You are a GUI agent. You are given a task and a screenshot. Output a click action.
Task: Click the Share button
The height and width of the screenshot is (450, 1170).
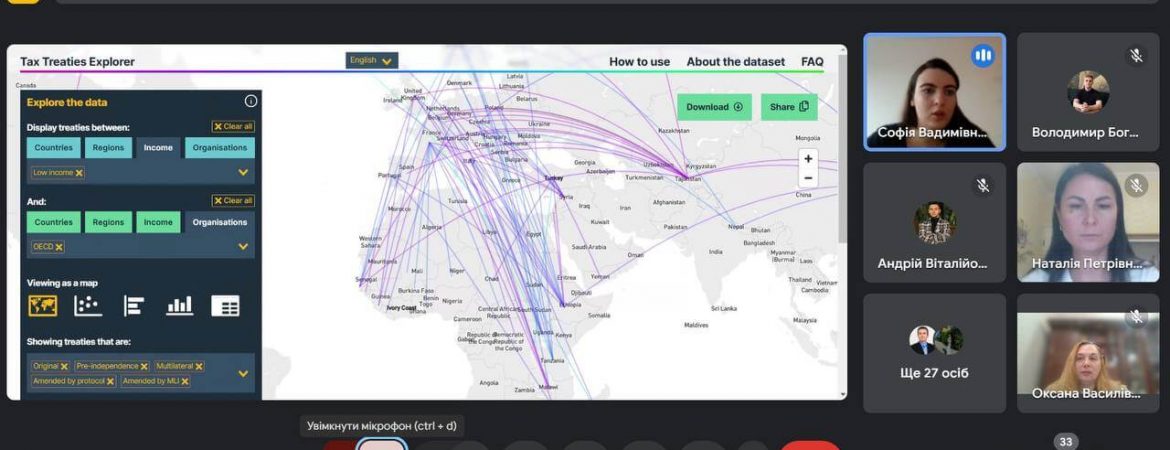tap(789, 107)
